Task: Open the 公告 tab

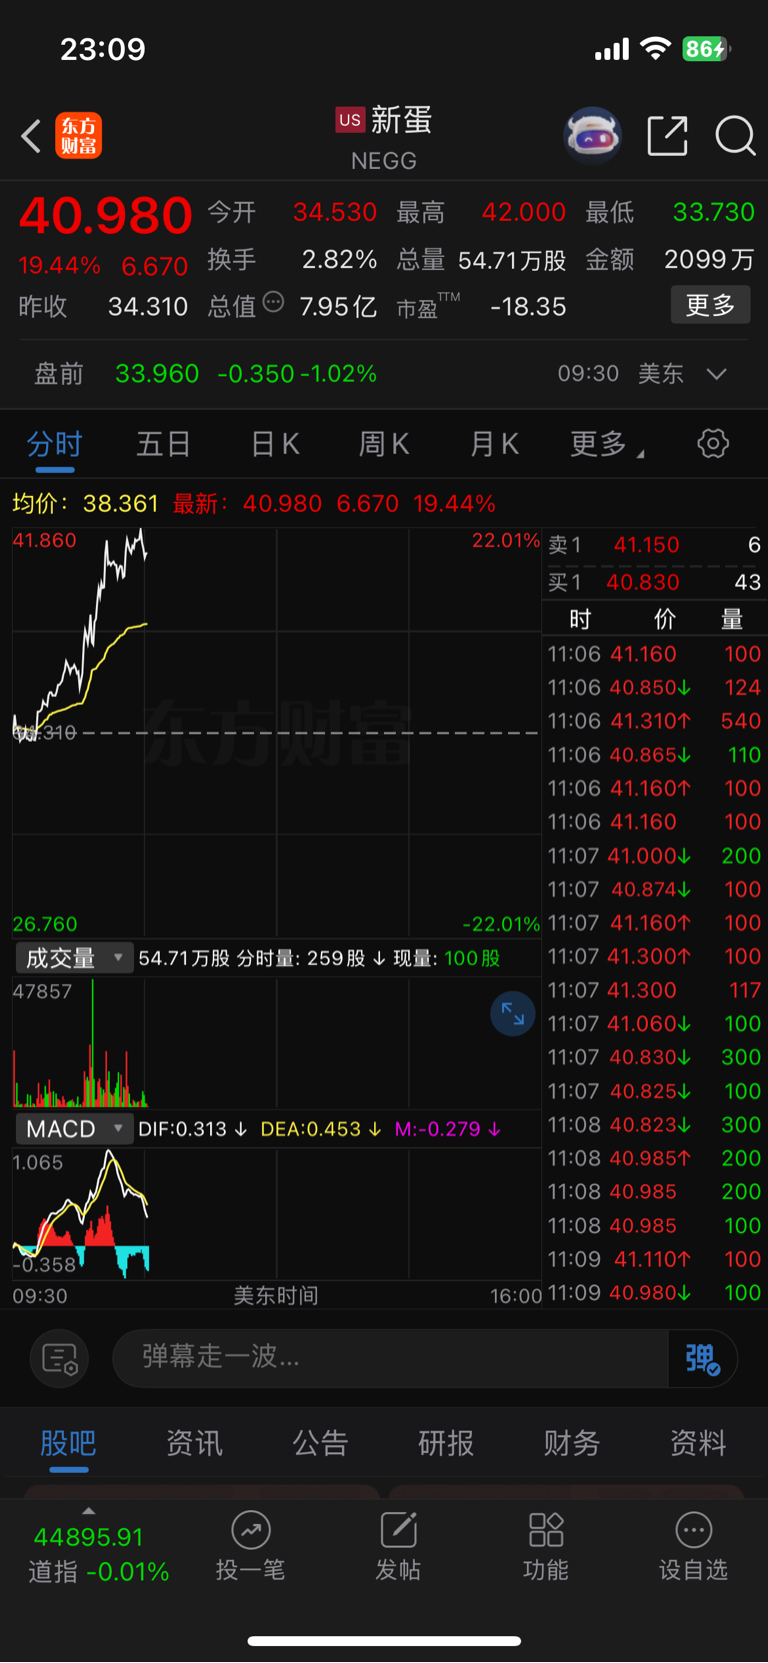Action: (x=320, y=1443)
